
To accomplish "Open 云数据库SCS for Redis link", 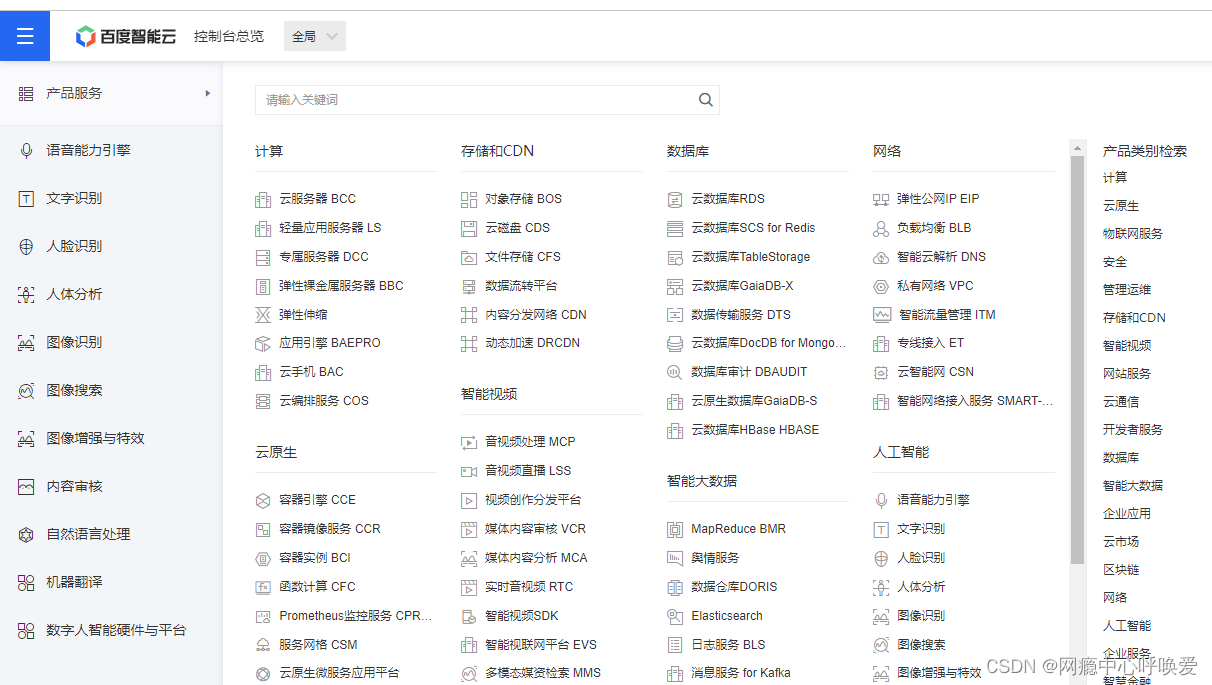I will point(753,228).
